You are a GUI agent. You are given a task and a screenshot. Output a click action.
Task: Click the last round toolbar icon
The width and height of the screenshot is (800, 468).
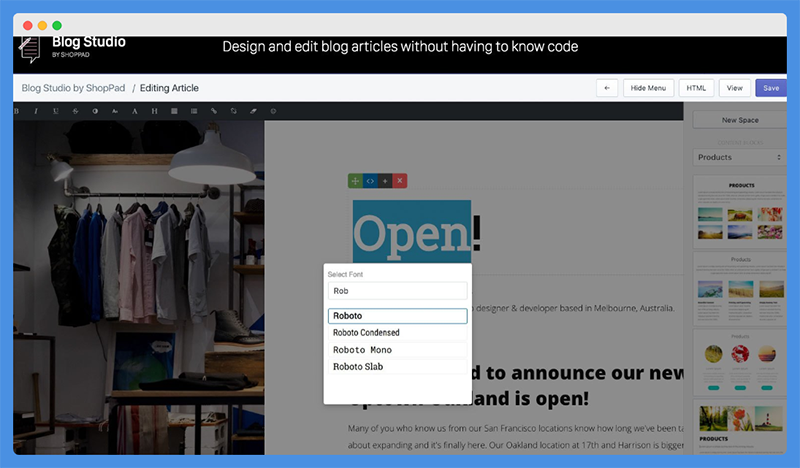click(273, 111)
